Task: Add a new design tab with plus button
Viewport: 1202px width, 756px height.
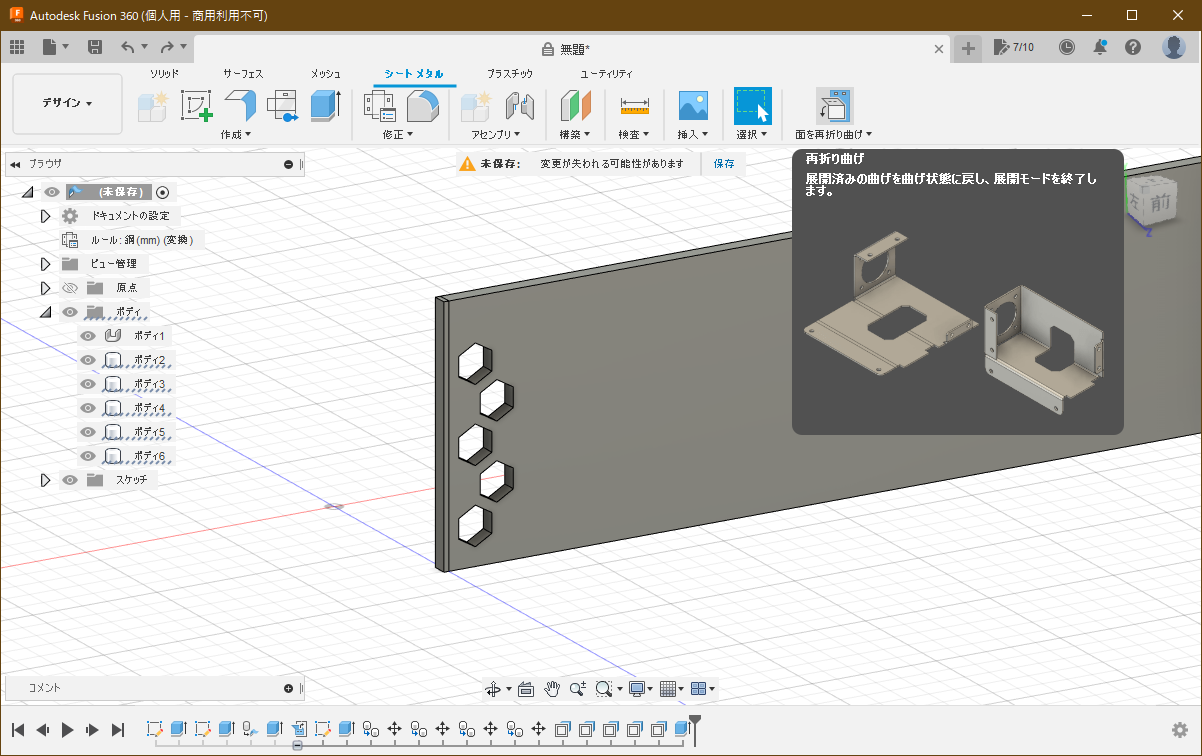Action: [967, 48]
